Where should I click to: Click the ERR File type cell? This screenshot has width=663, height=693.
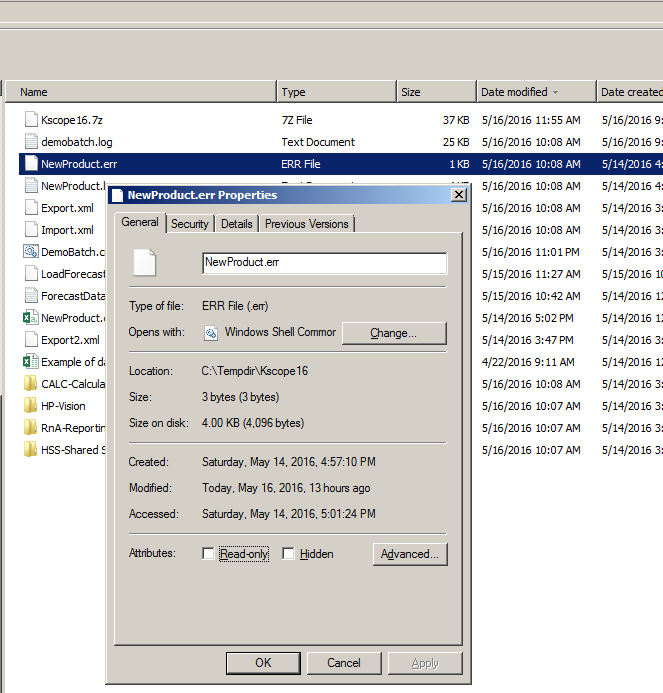[x=301, y=164]
